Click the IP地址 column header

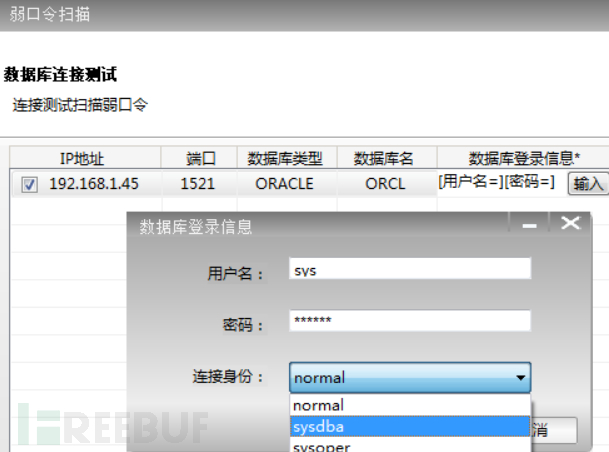(85, 158)
